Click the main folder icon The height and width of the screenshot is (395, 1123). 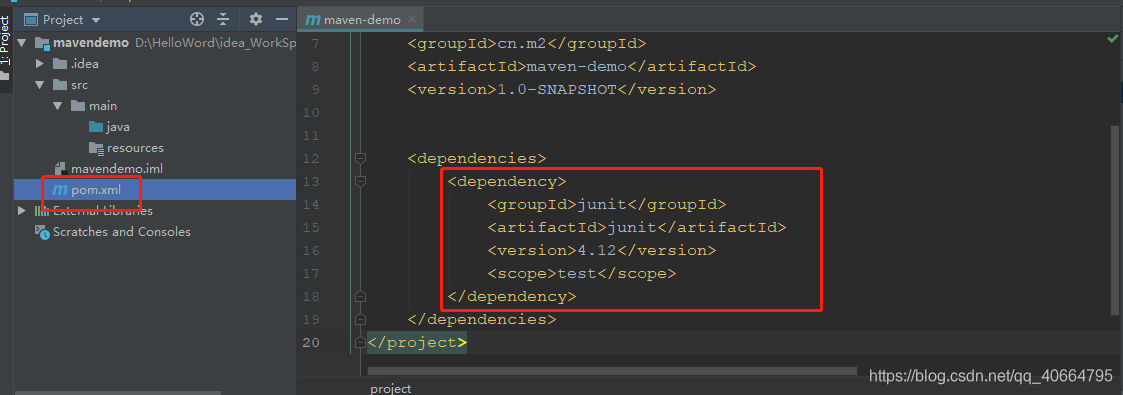[x=78, y=106]
